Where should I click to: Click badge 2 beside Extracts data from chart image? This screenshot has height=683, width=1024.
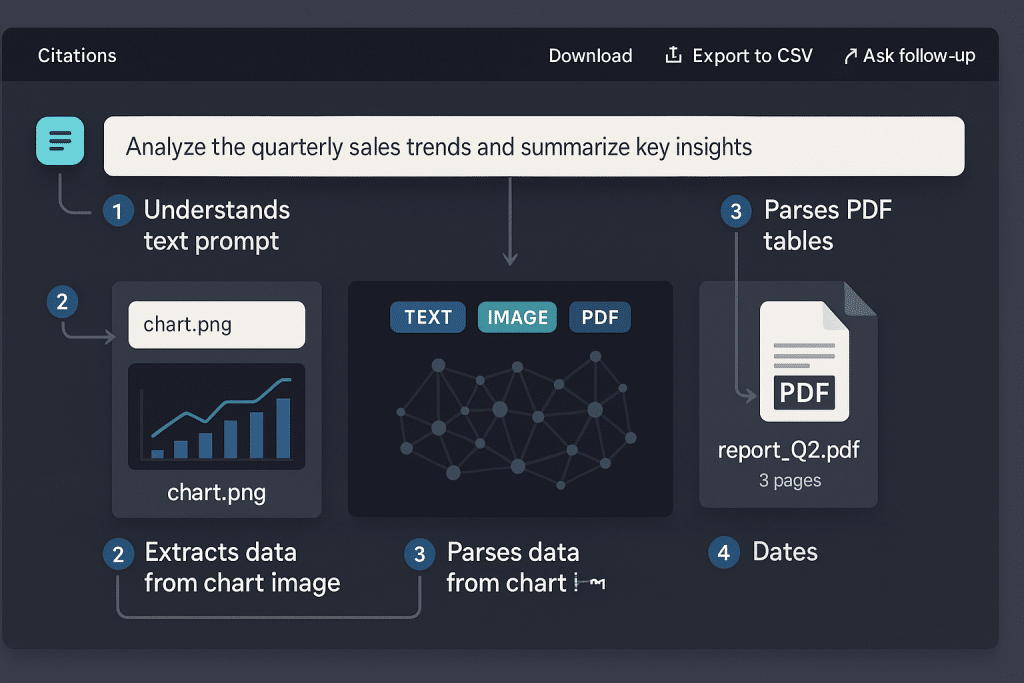pyautogui.click(x=118, y=553)
